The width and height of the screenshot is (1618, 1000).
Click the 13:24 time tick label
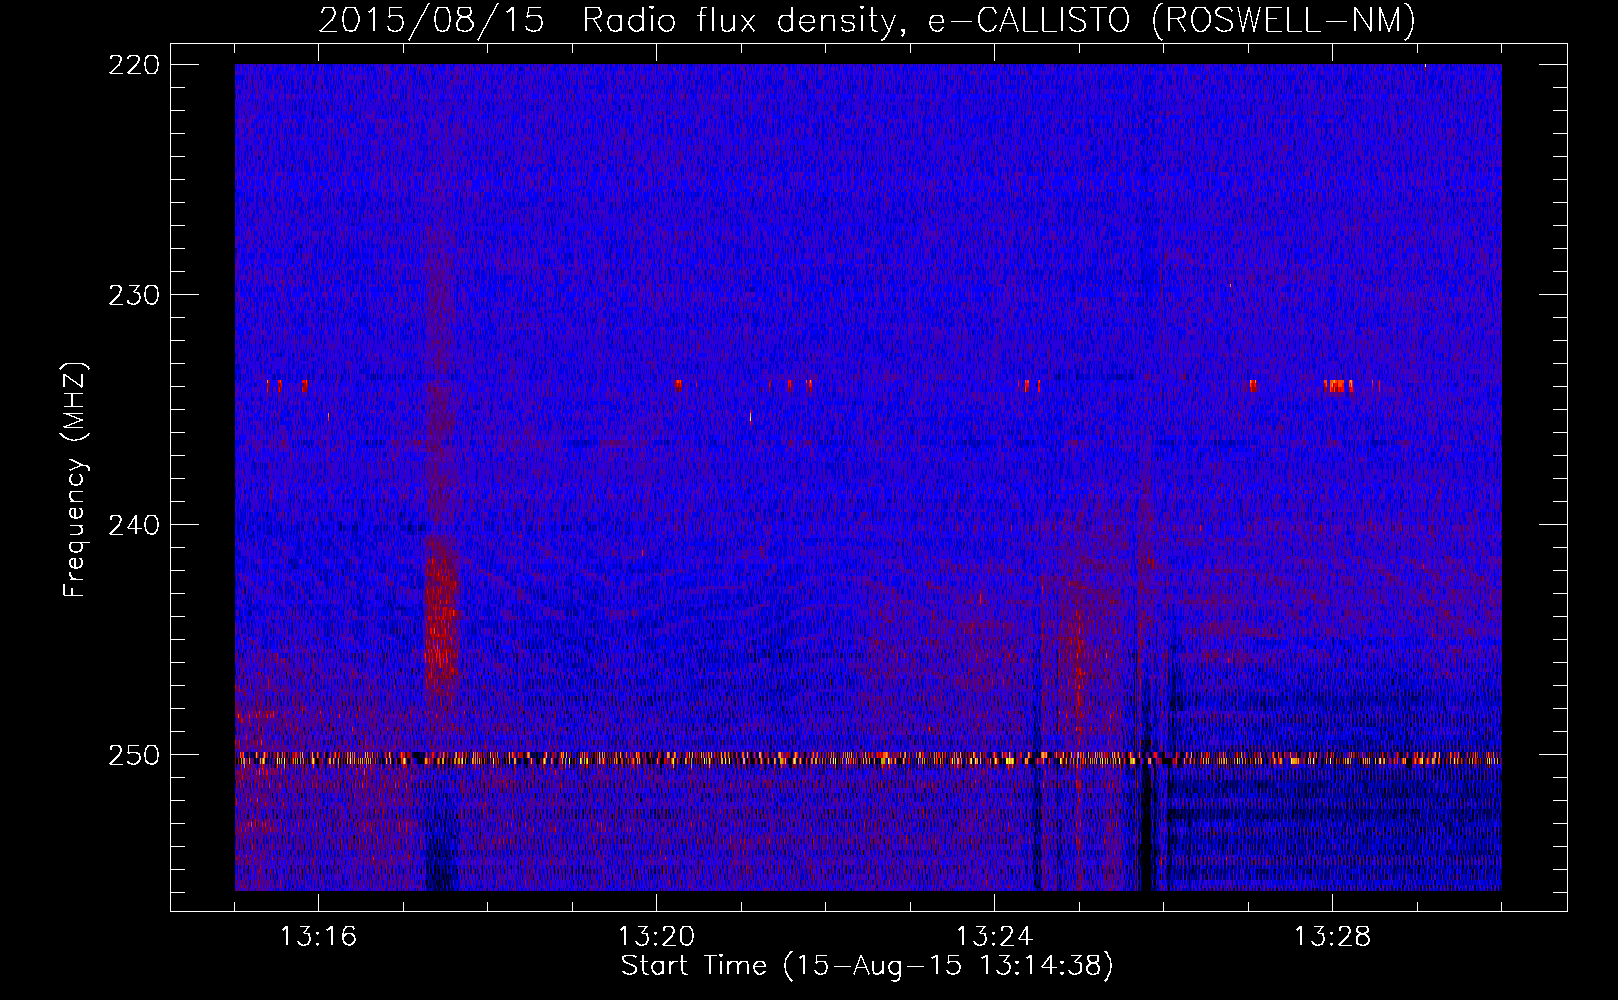[994, 936]
